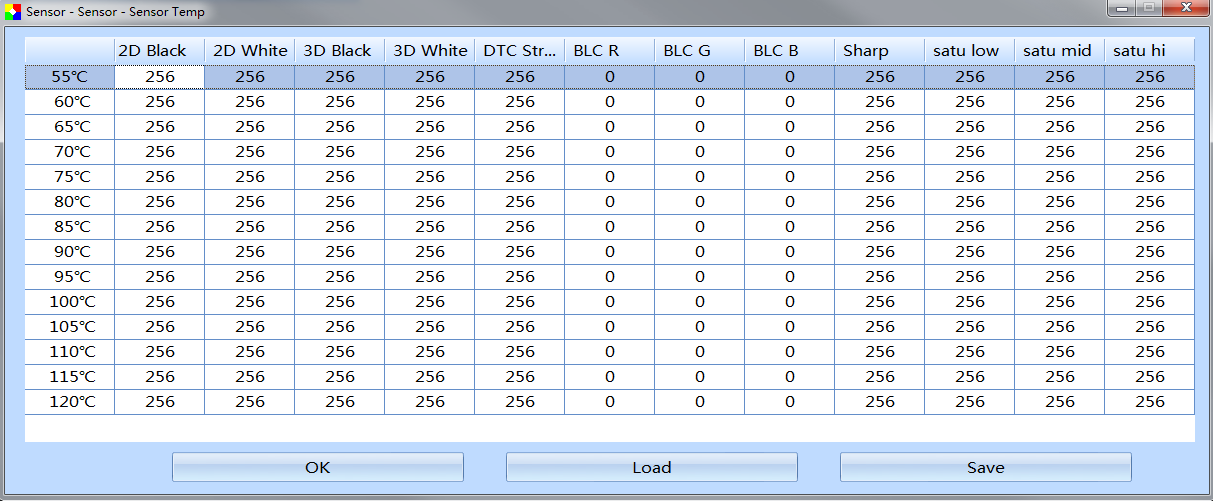Click the Save button
The width and height of the screenshot is (1213, 501).
986,467
